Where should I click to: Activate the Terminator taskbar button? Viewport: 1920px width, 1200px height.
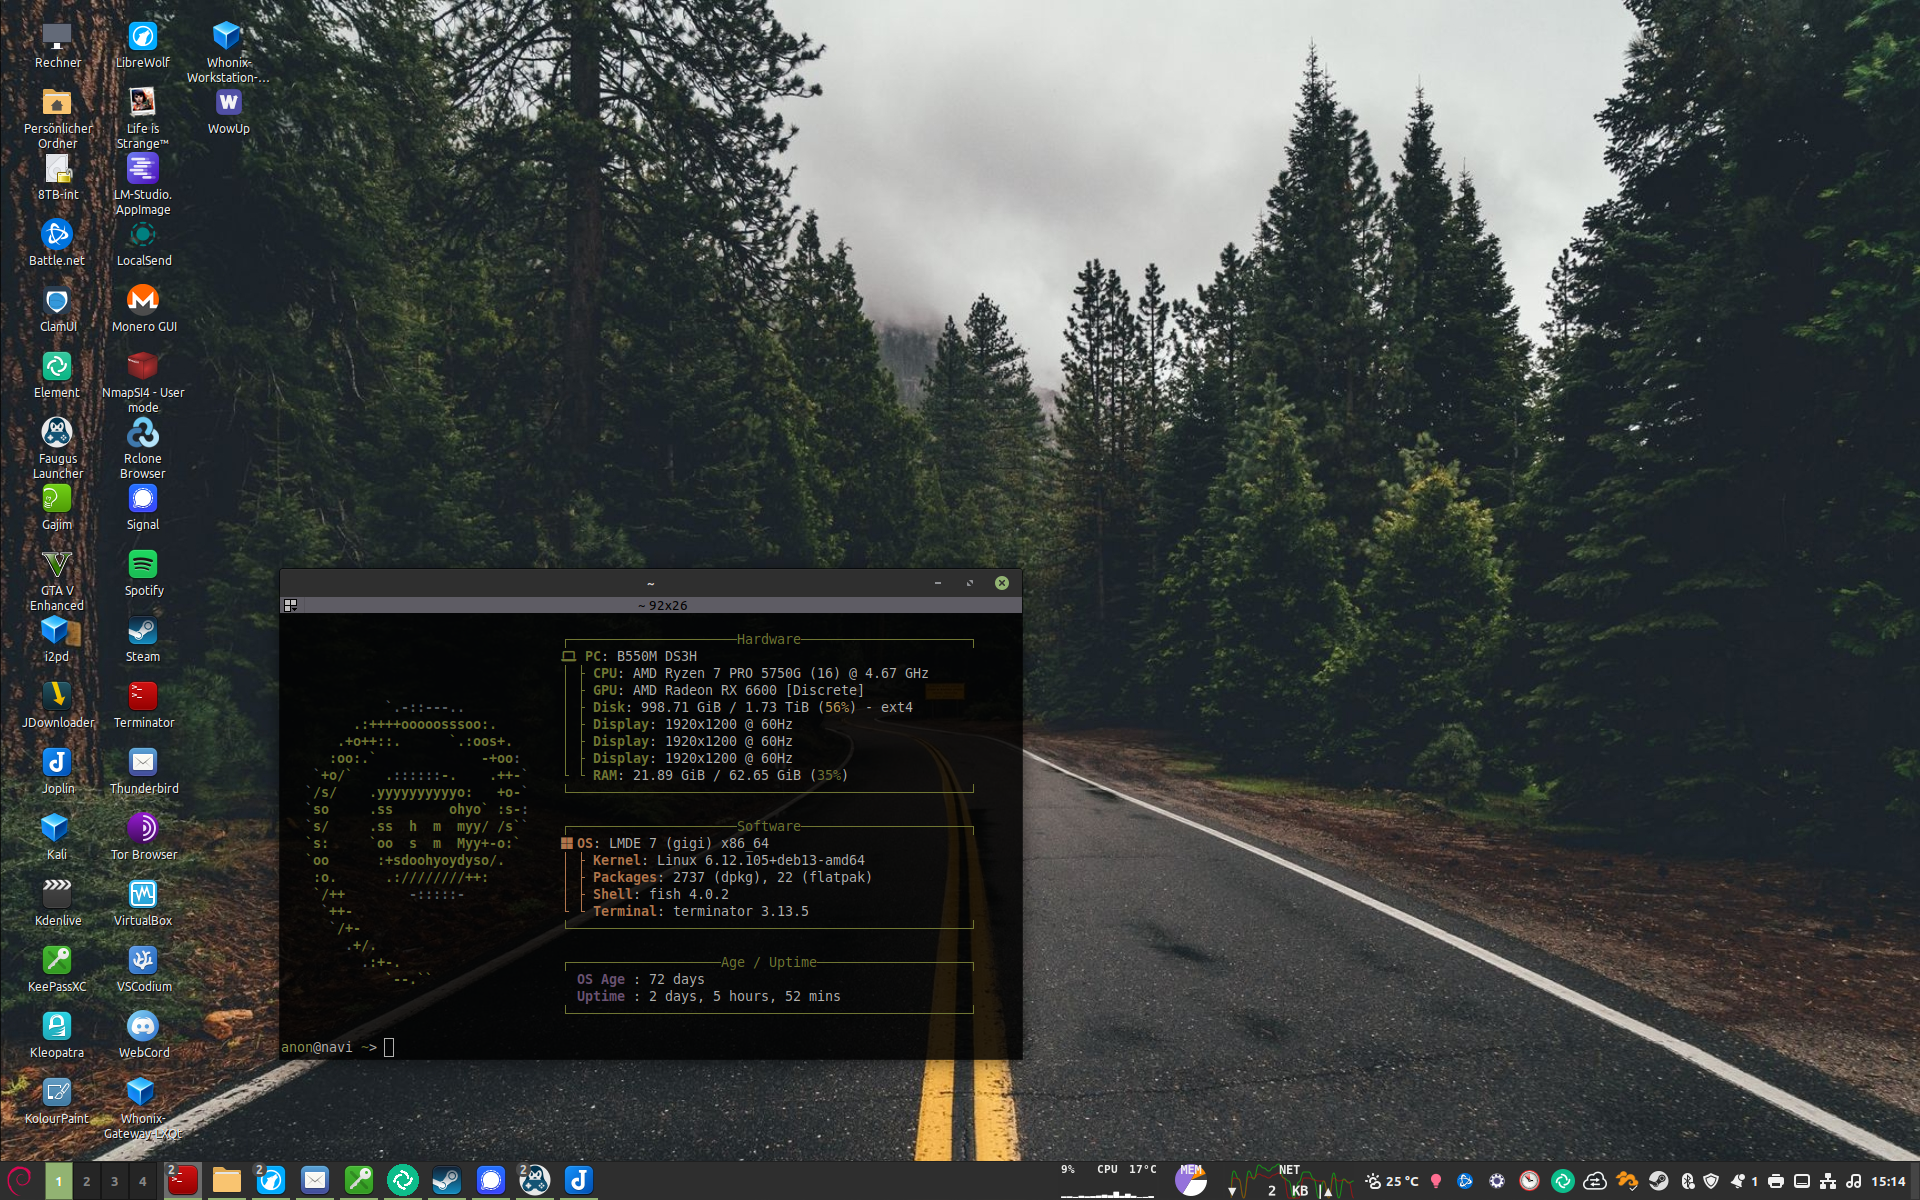coord(182,1181)
